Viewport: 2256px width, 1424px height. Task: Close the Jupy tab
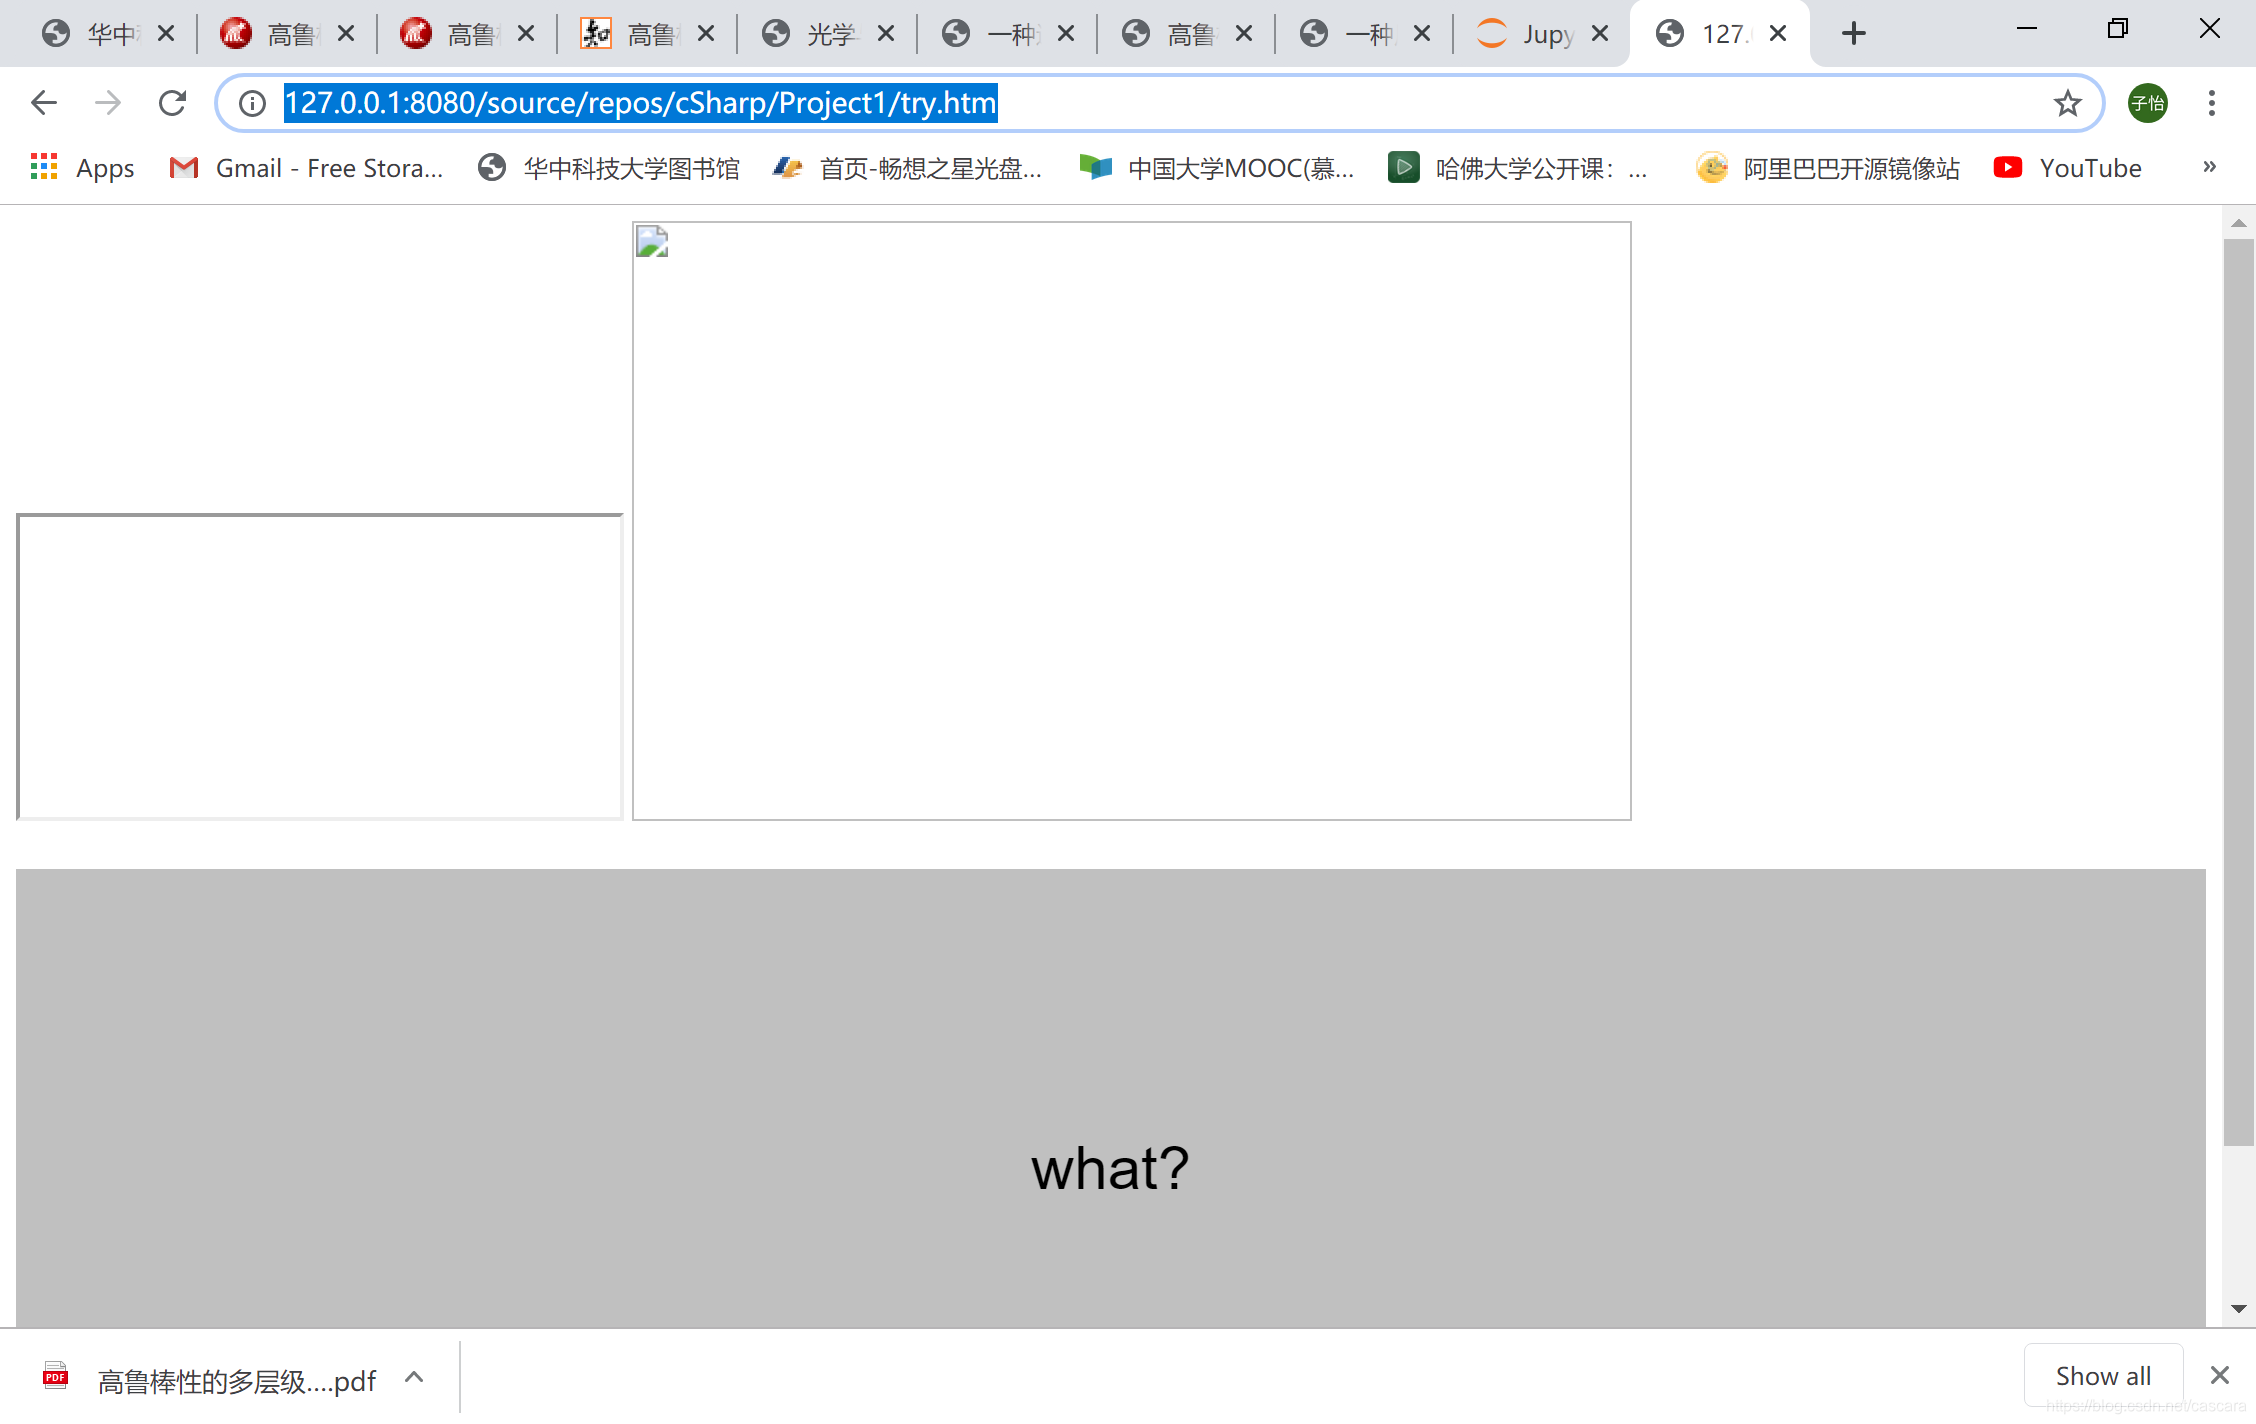click(x=1599, y=34)
